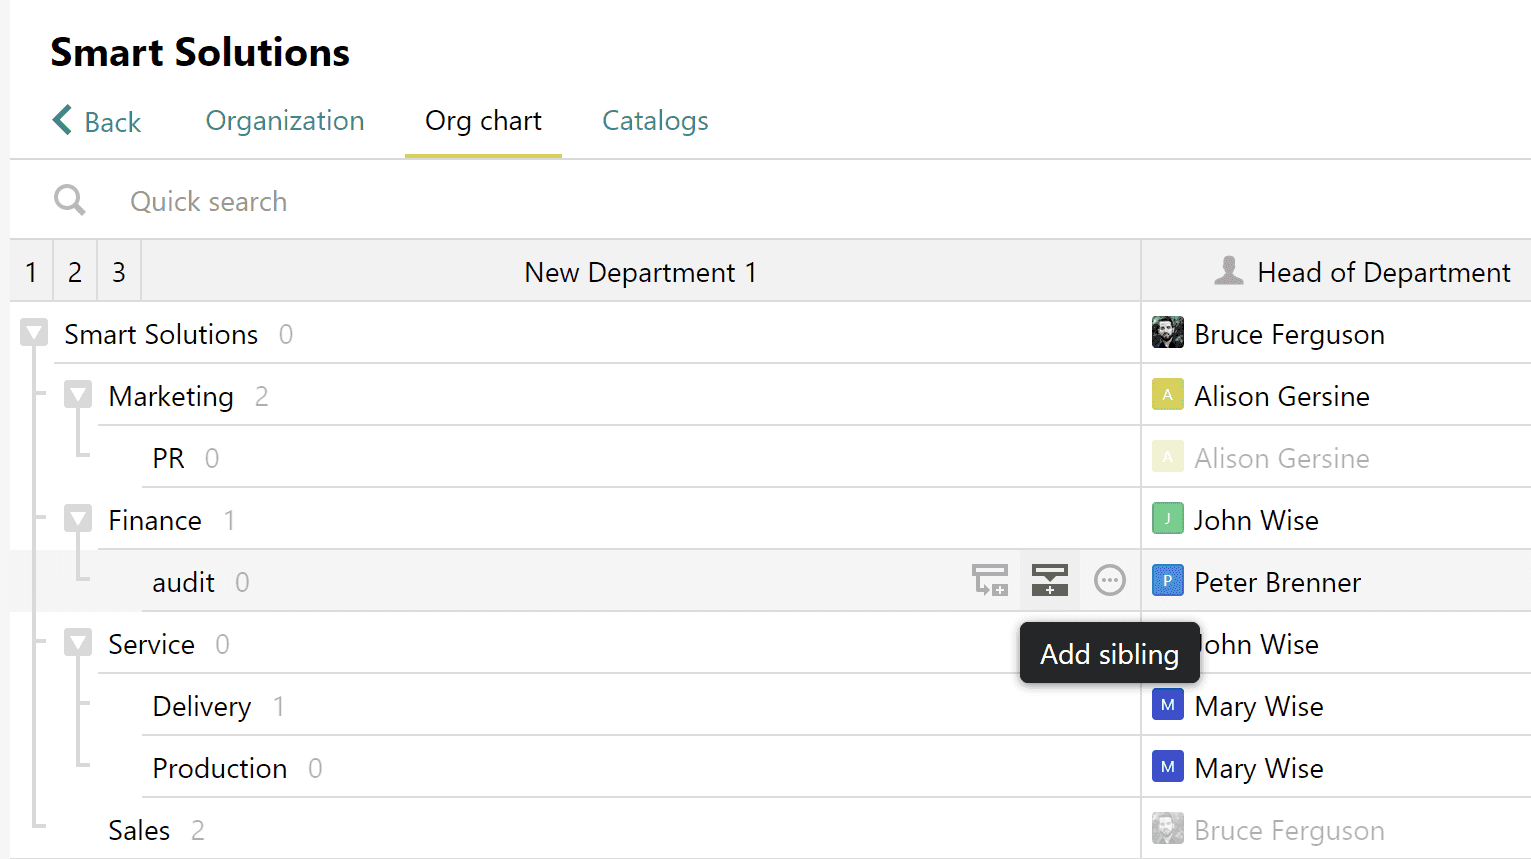
Task: Click Alison Gersine's yellow avatar for Marketing
Action: point(1167,395)
